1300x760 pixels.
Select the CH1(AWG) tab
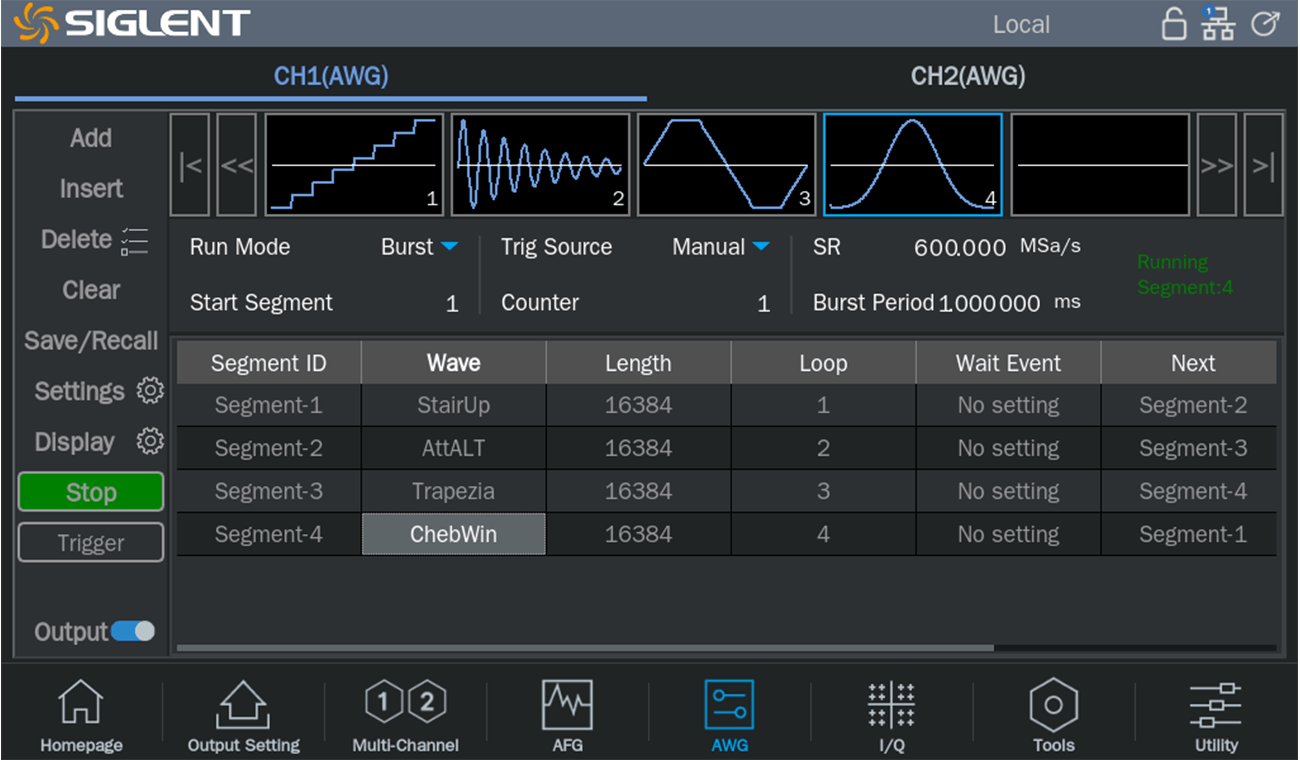pyautogui.click(x=331, y=76)
